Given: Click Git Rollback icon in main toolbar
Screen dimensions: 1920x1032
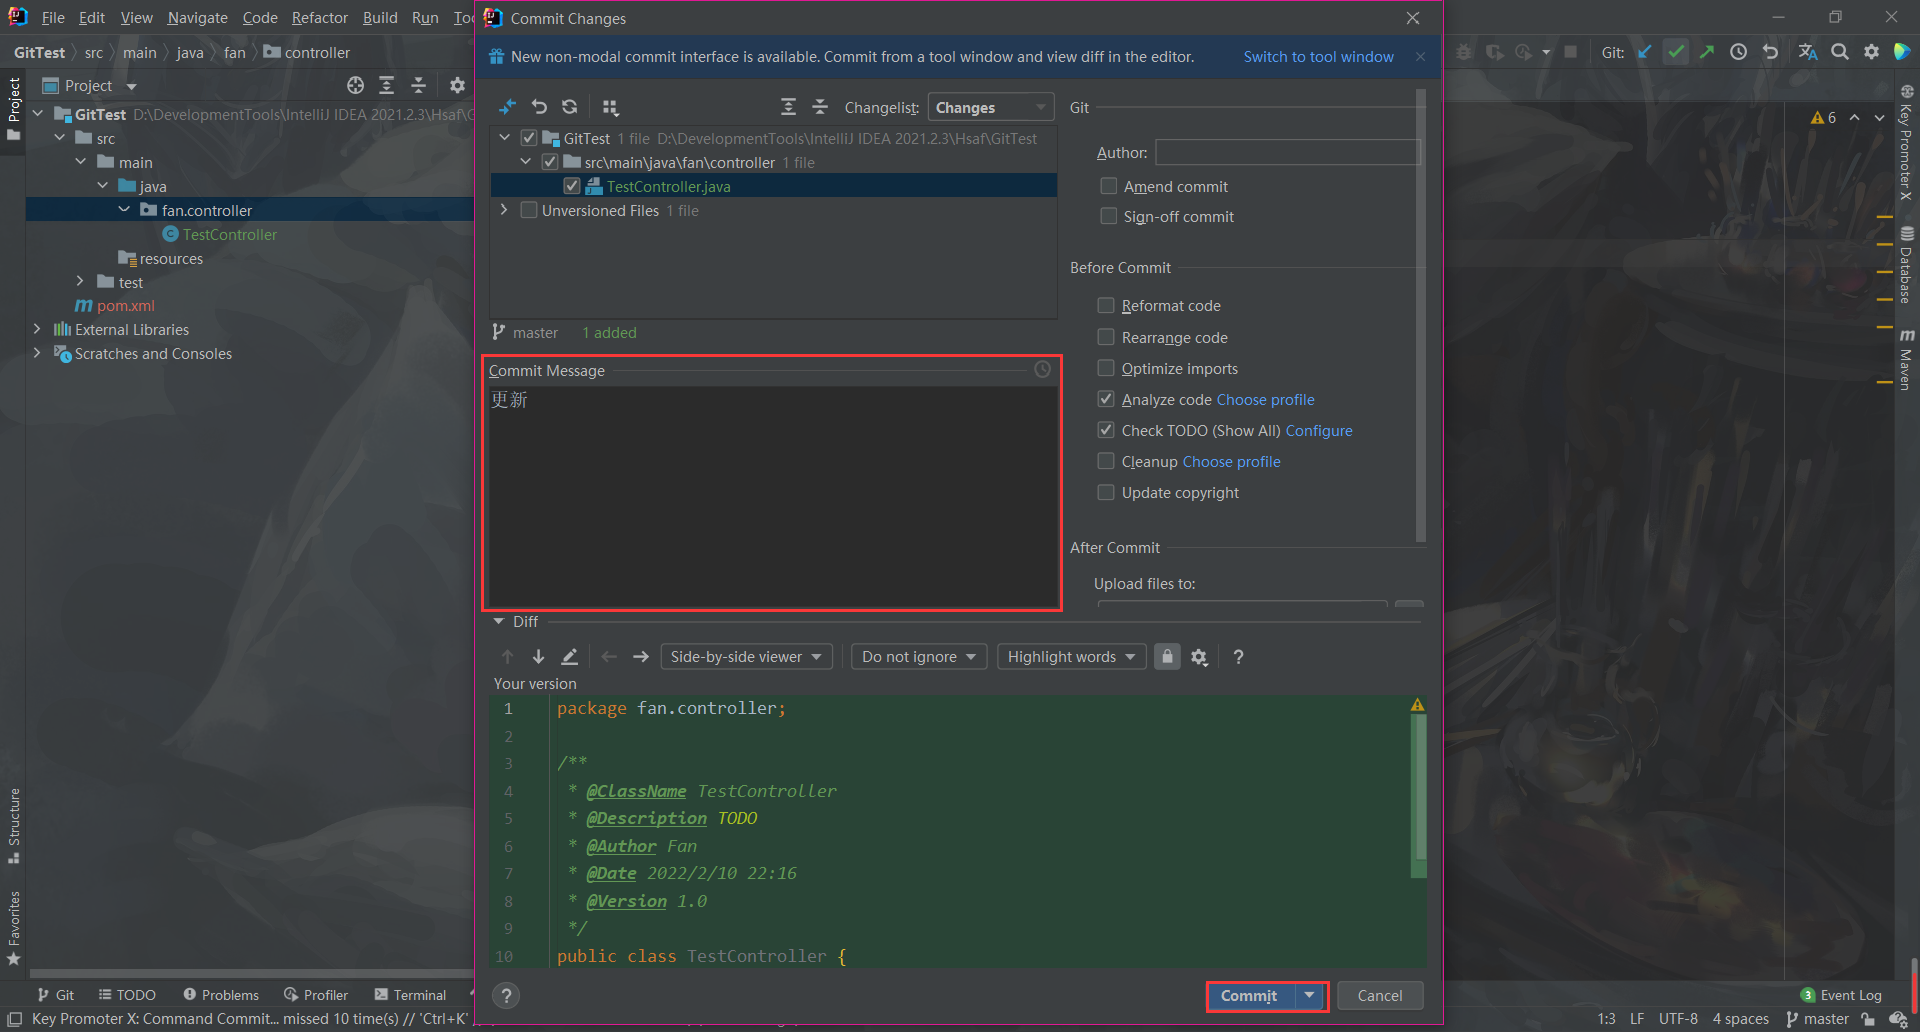Looking at the screenshot, I should (x=1770, y=52).
